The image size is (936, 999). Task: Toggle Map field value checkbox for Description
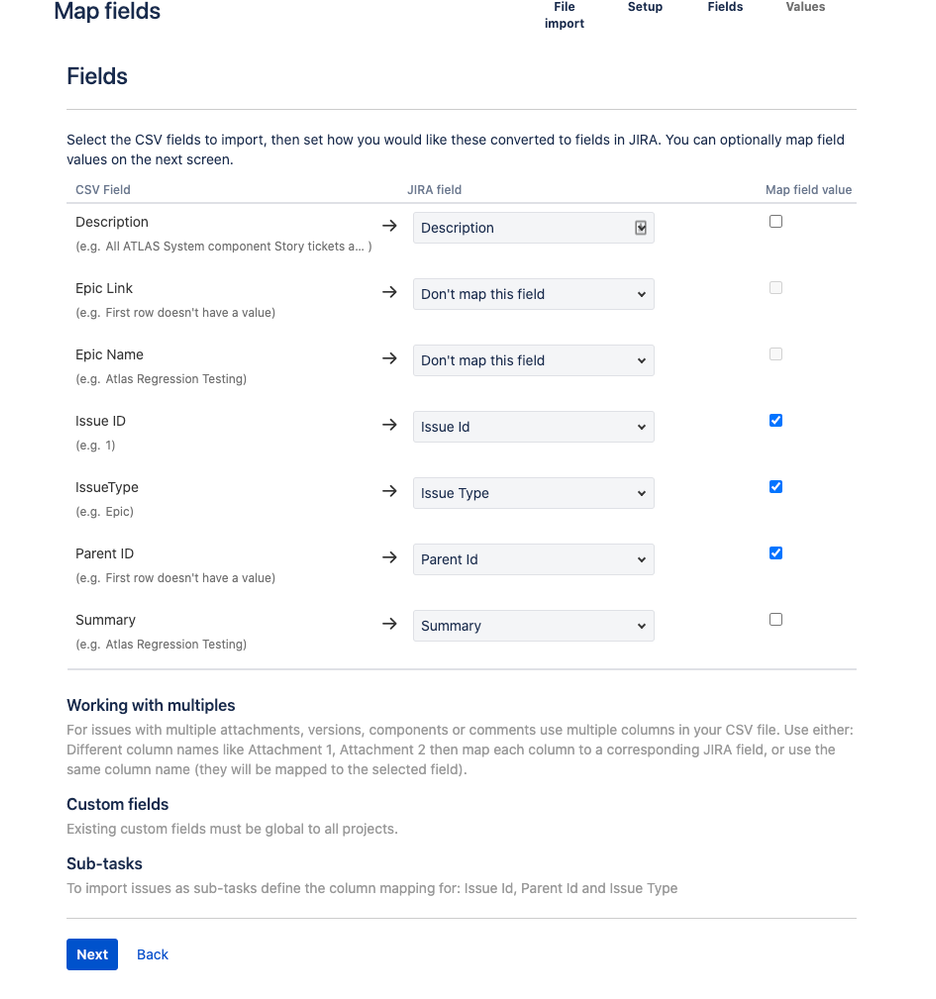point(776,222)
